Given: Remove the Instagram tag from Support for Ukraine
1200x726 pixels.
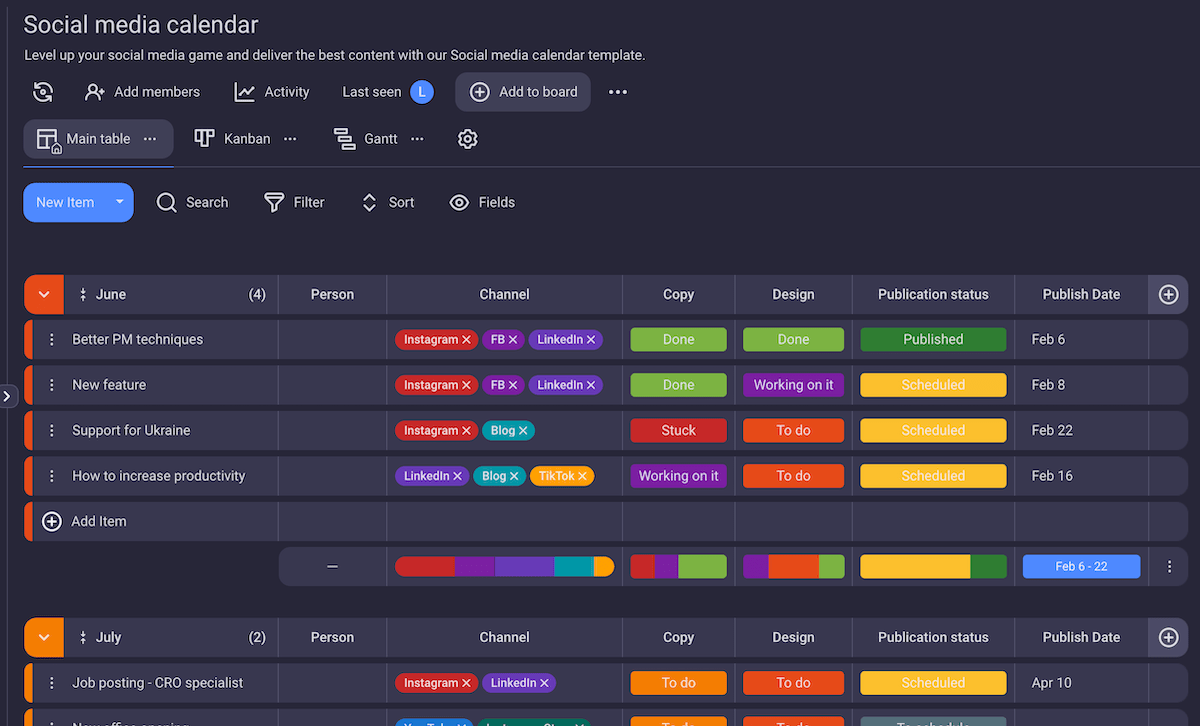Looking at the screenshot, I should click(466, 430).
